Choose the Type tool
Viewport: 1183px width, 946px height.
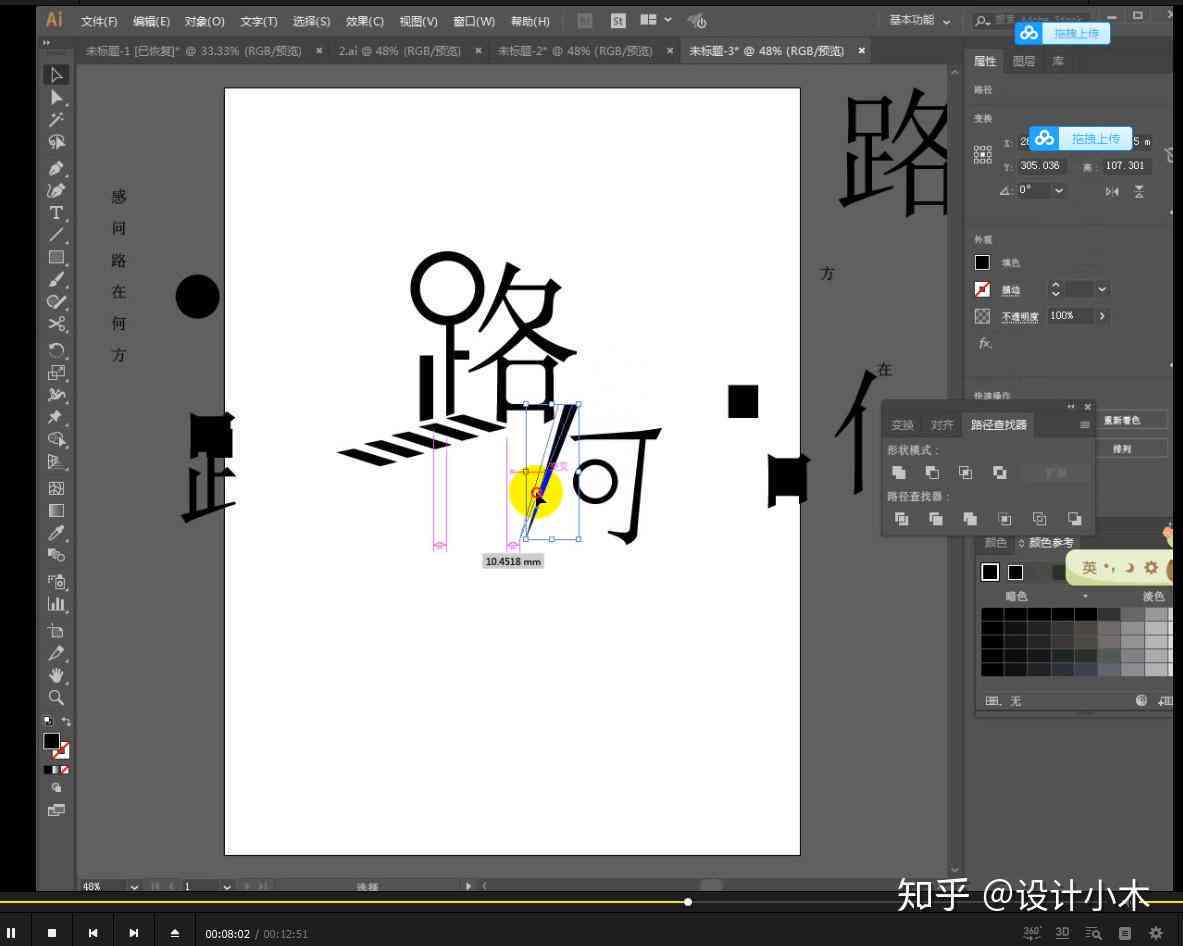click(56, 213)
